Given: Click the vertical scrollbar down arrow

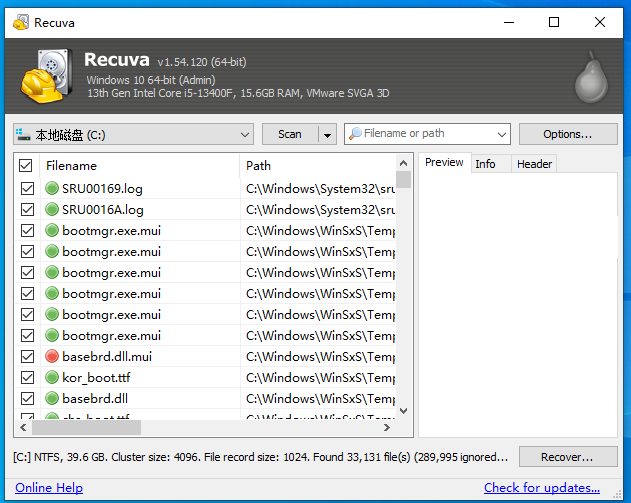Looking at the screenshot, I should (404, 410).
